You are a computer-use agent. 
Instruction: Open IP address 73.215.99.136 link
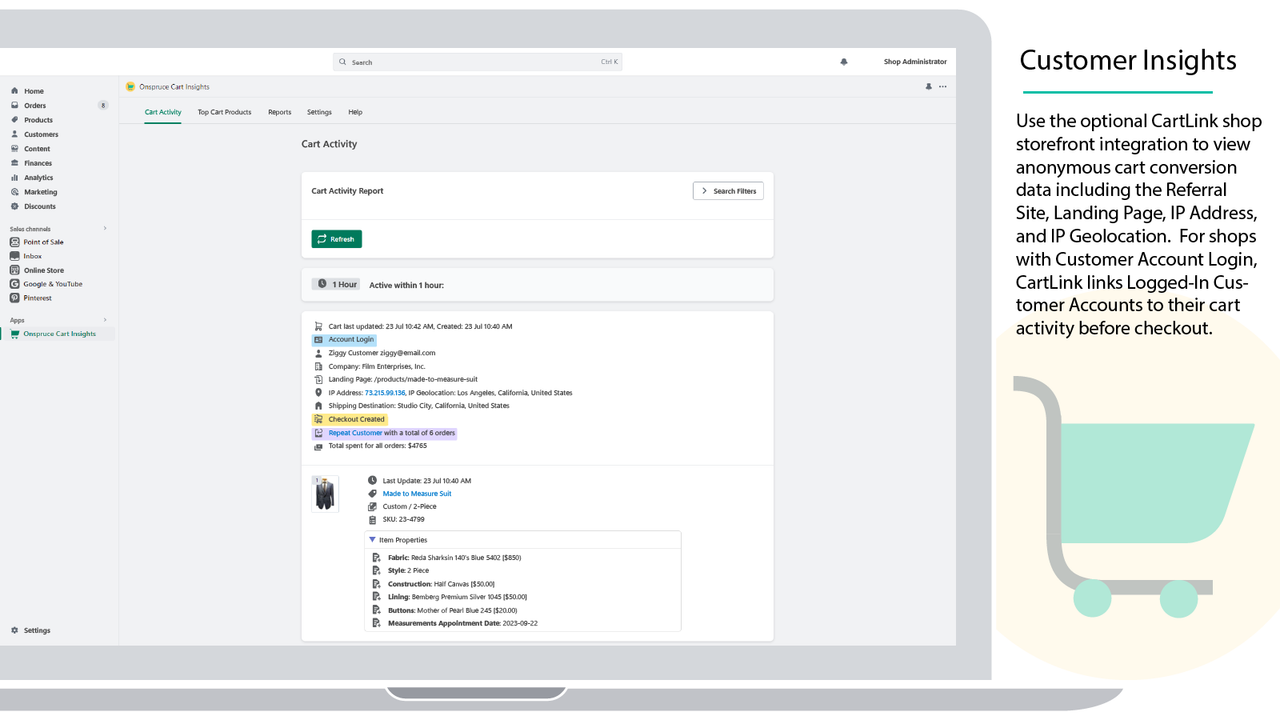pos(385,393)
